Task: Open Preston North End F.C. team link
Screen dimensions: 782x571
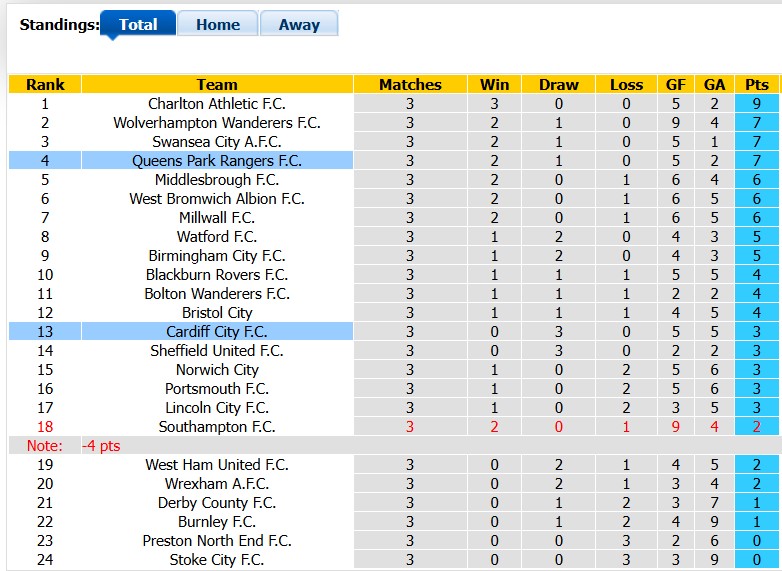Action: point(217,541)
